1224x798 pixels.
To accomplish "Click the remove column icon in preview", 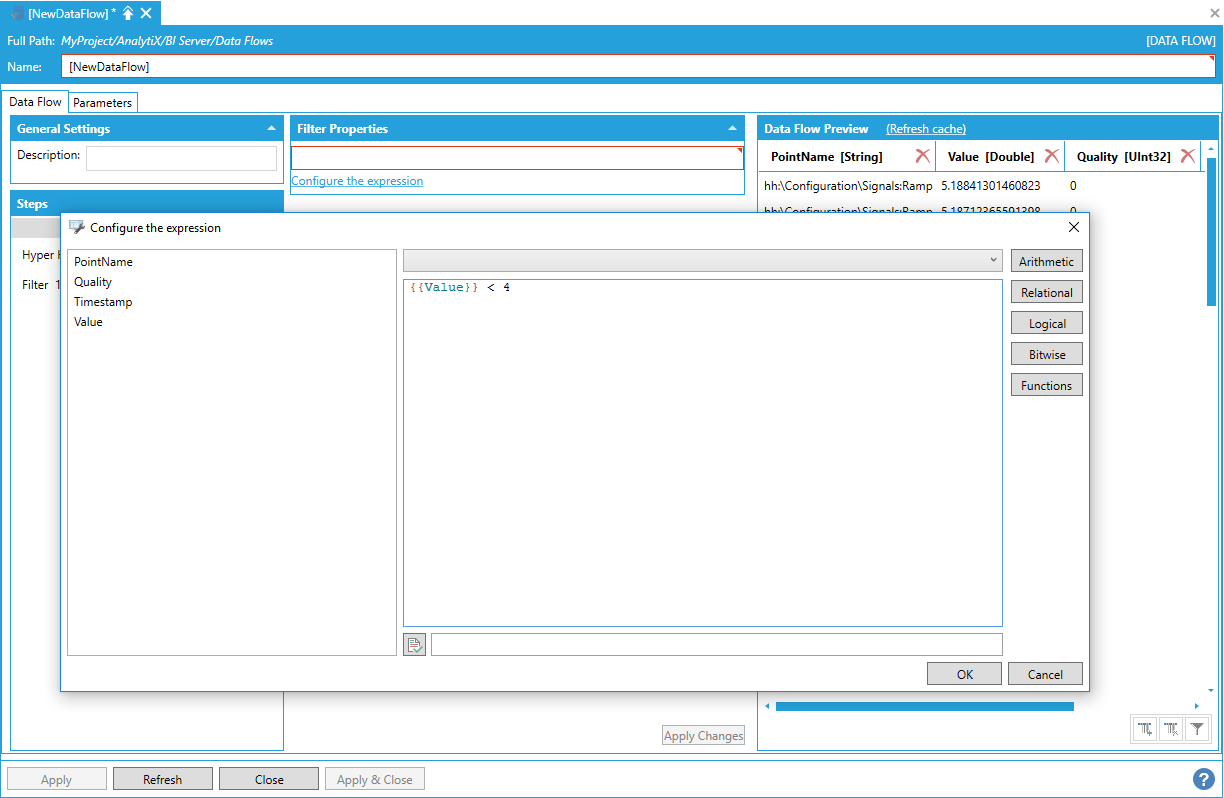I will pos(1171,729).
